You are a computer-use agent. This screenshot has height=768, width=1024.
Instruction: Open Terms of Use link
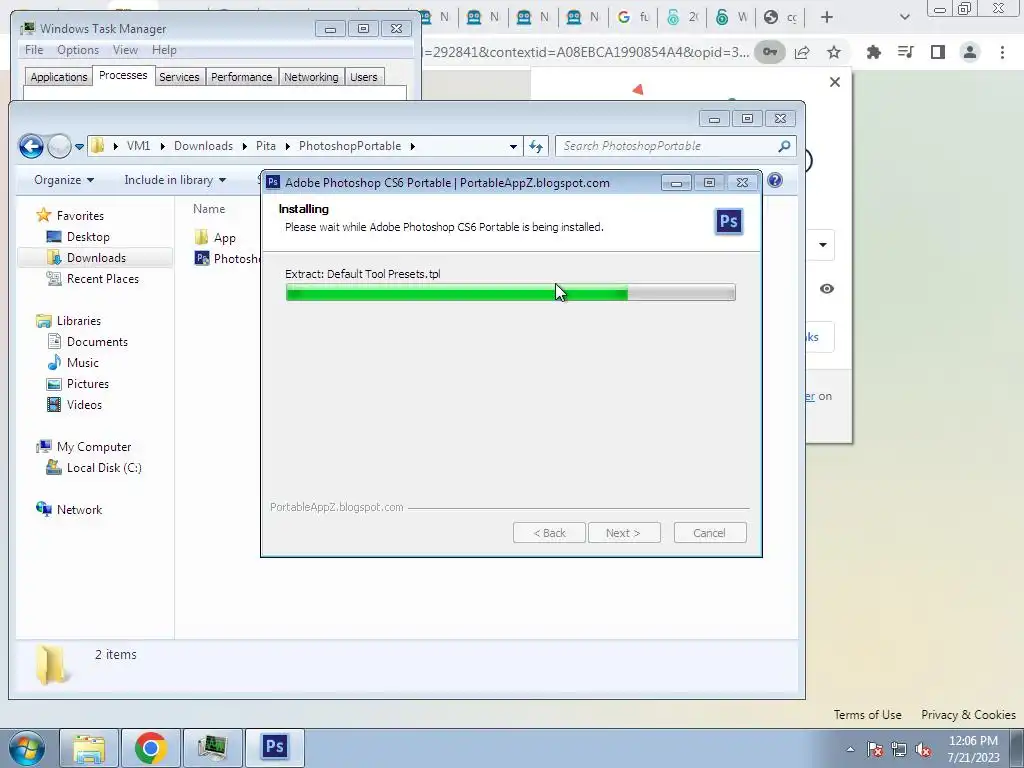(867, 714)
